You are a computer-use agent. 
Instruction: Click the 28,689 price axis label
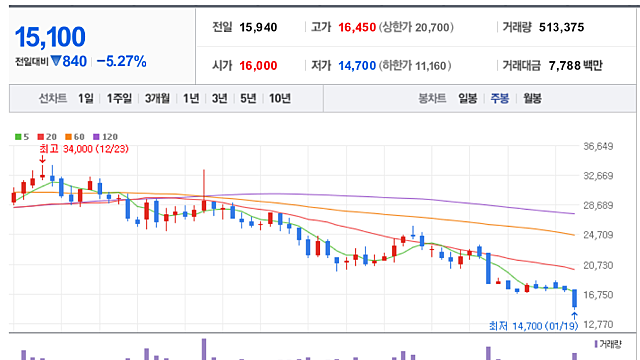[598, 205]
